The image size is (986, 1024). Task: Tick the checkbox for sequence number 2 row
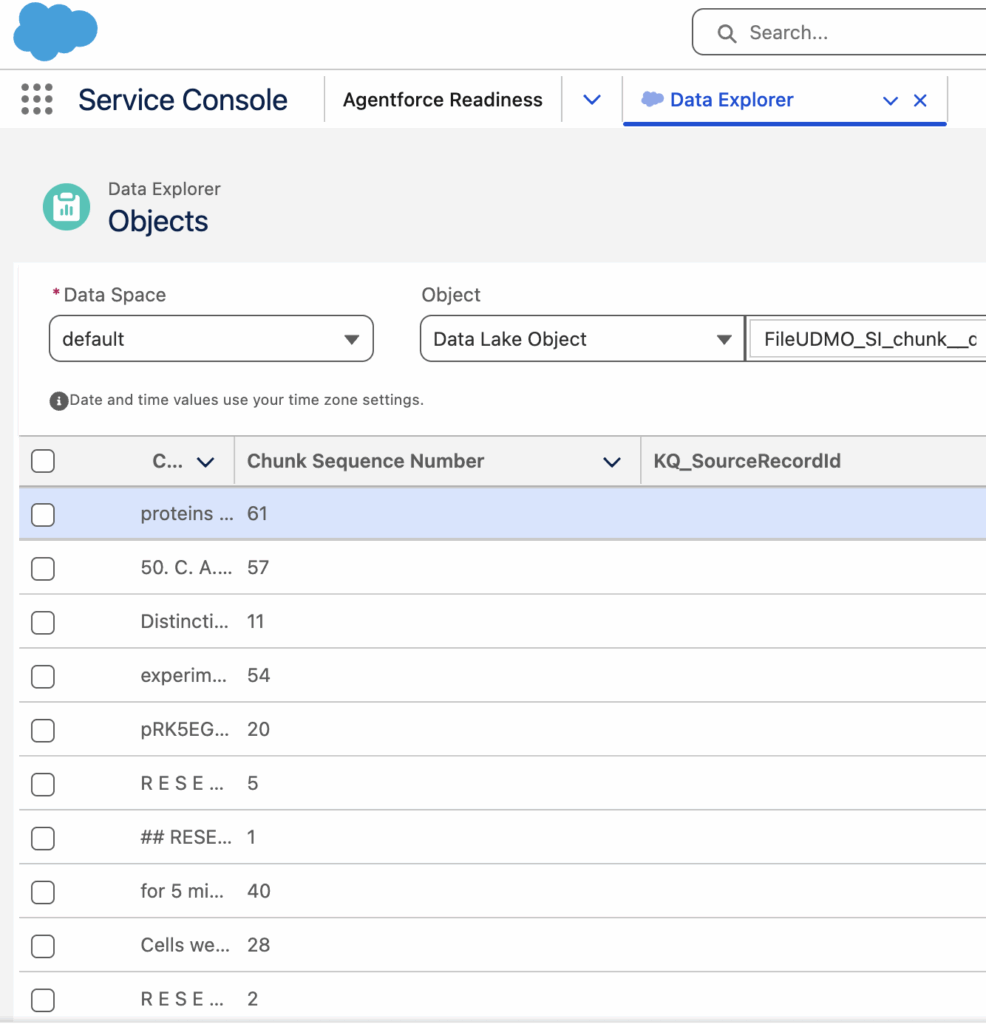click(43, 999)
